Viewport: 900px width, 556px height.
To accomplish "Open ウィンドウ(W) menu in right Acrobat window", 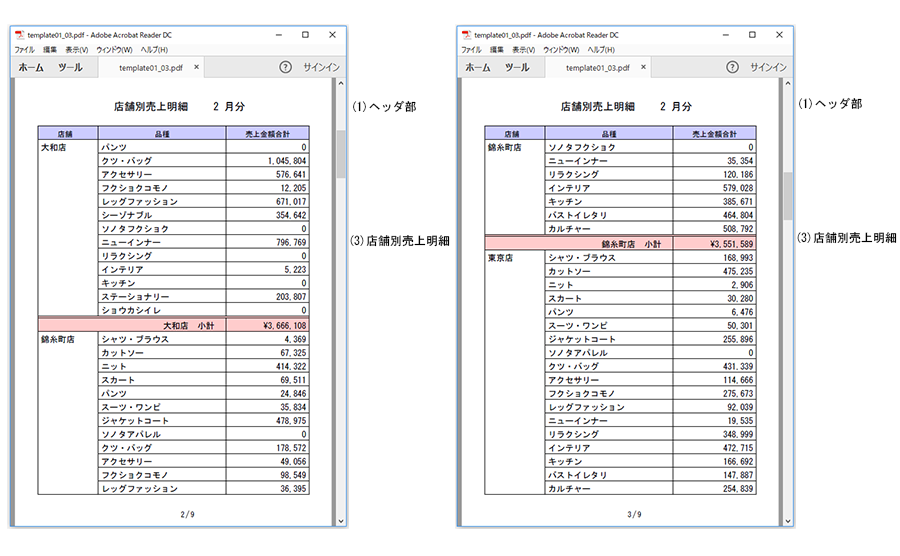I will coord(561,50).
